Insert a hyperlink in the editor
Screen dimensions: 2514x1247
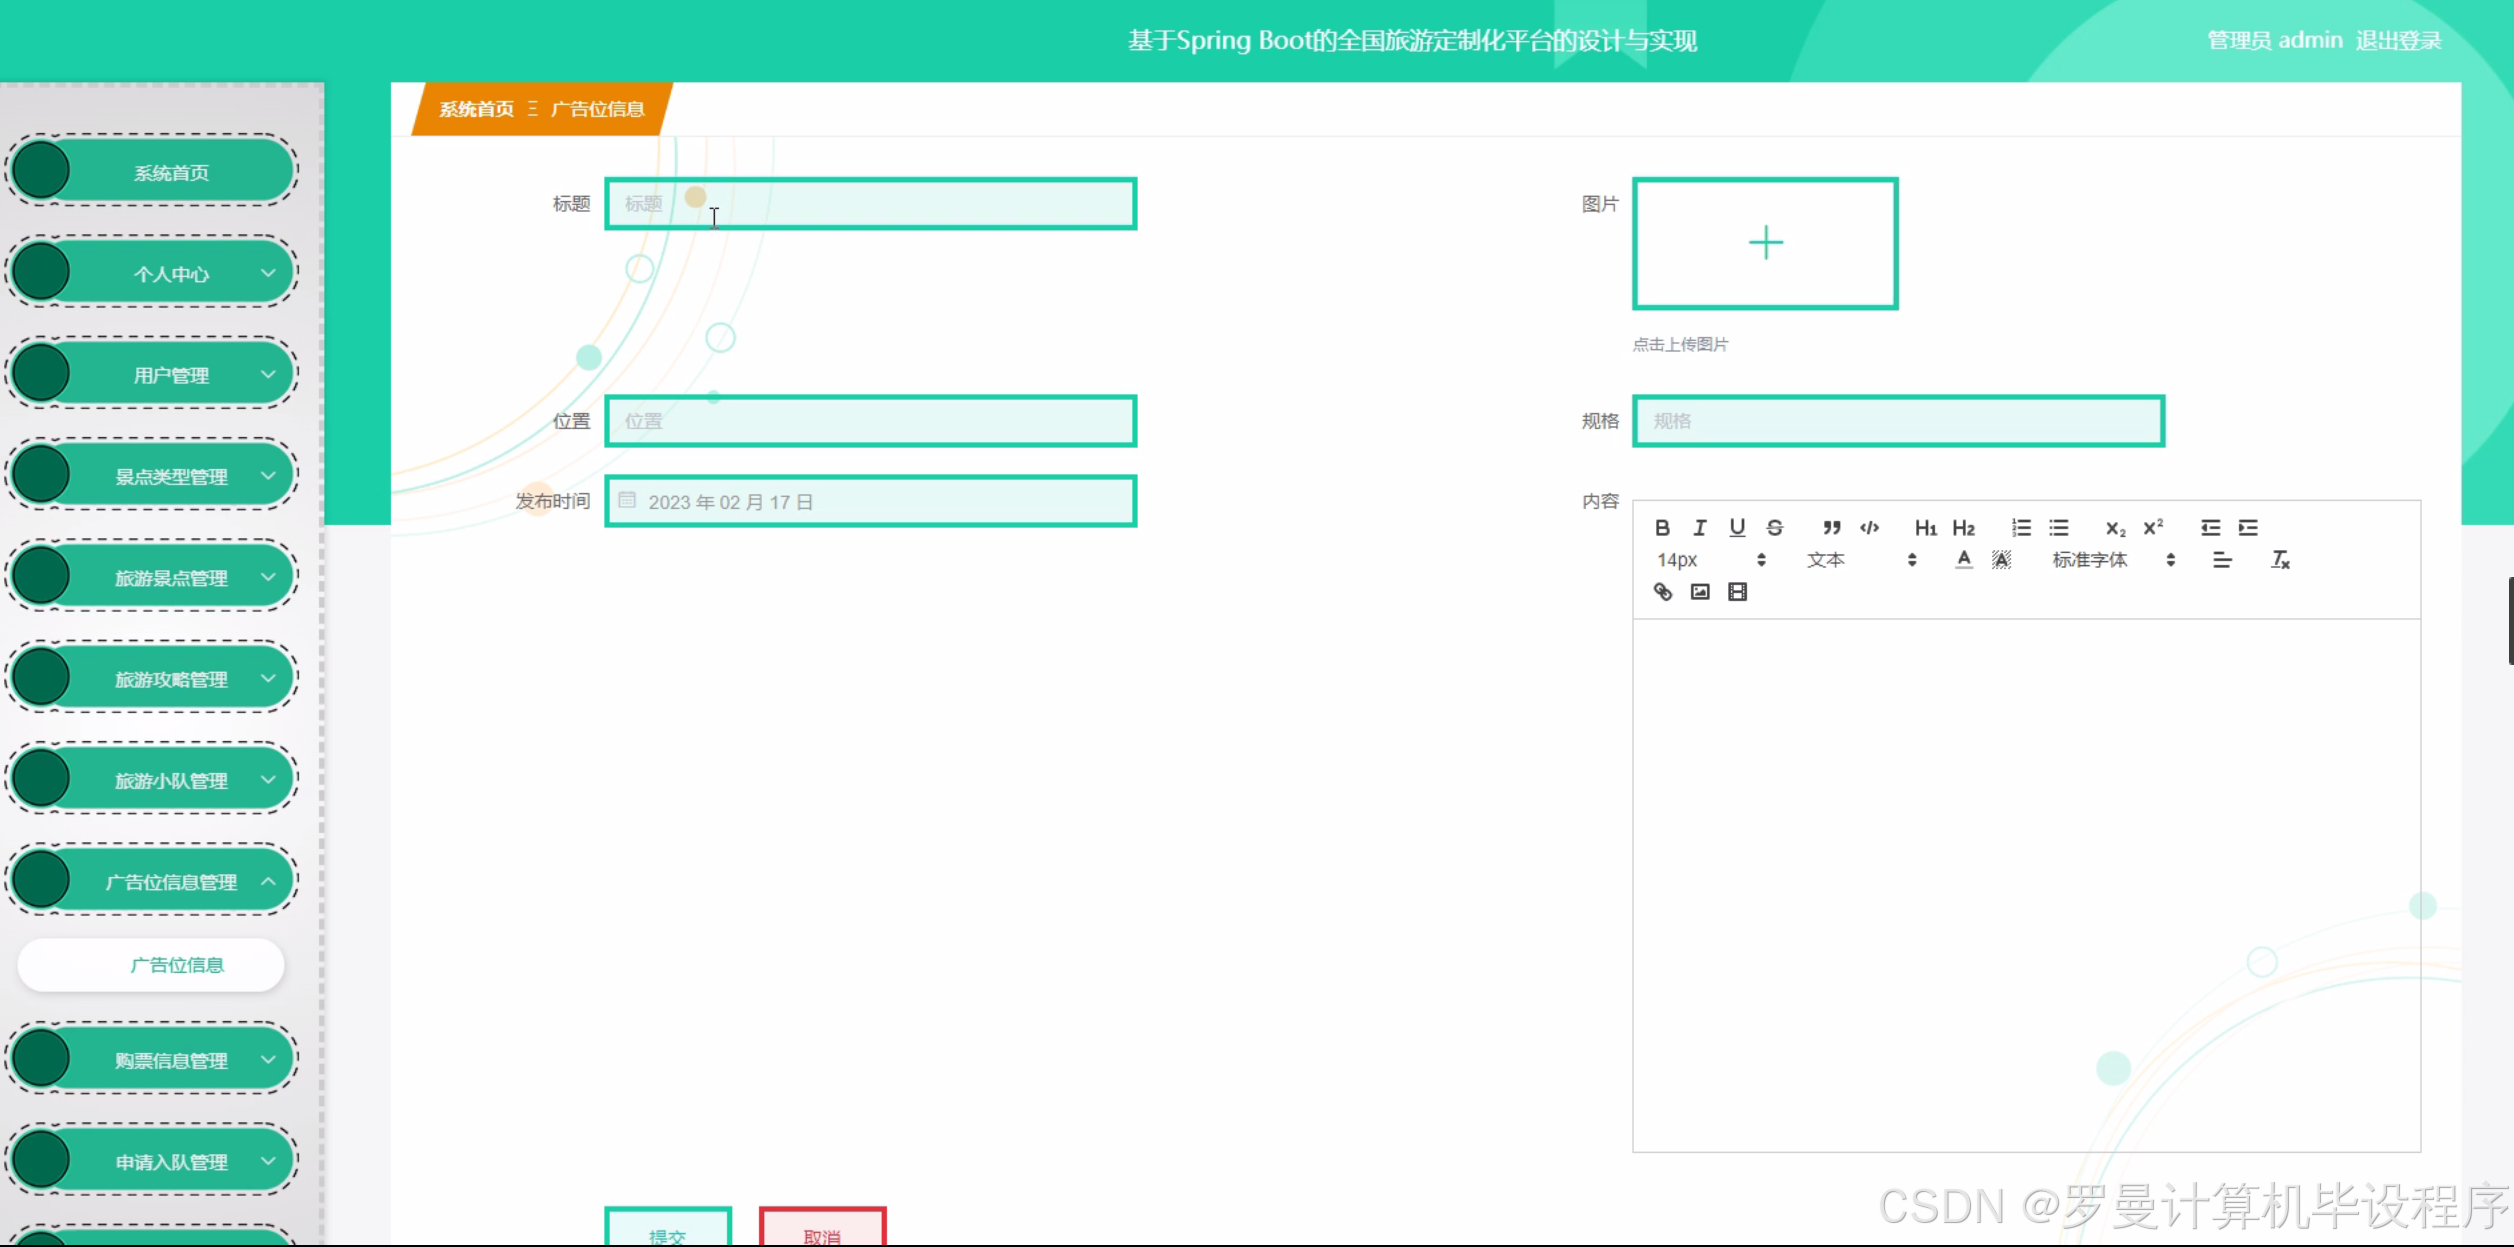pyautogui.click(x=1662, y=592)
